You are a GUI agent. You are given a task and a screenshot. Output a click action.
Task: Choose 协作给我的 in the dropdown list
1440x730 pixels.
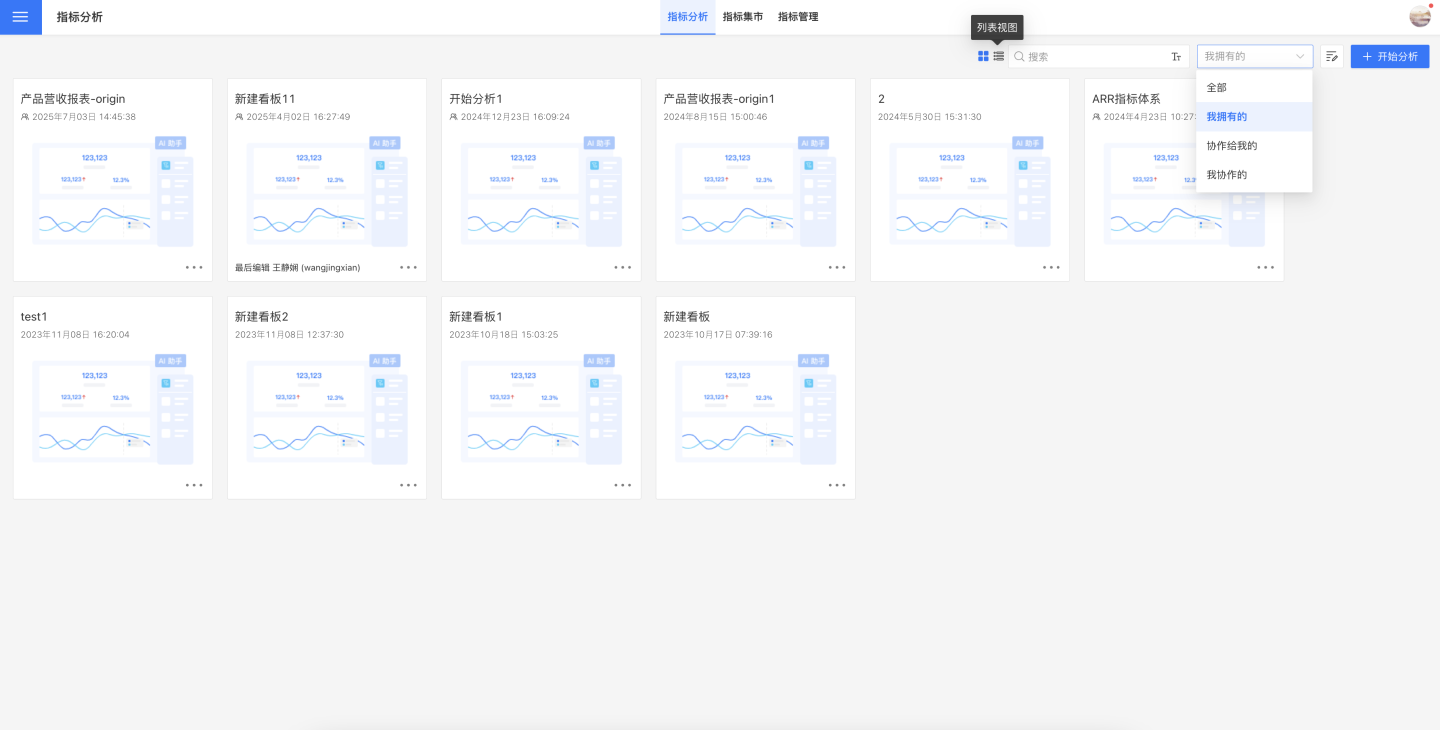coord(1231,146)
